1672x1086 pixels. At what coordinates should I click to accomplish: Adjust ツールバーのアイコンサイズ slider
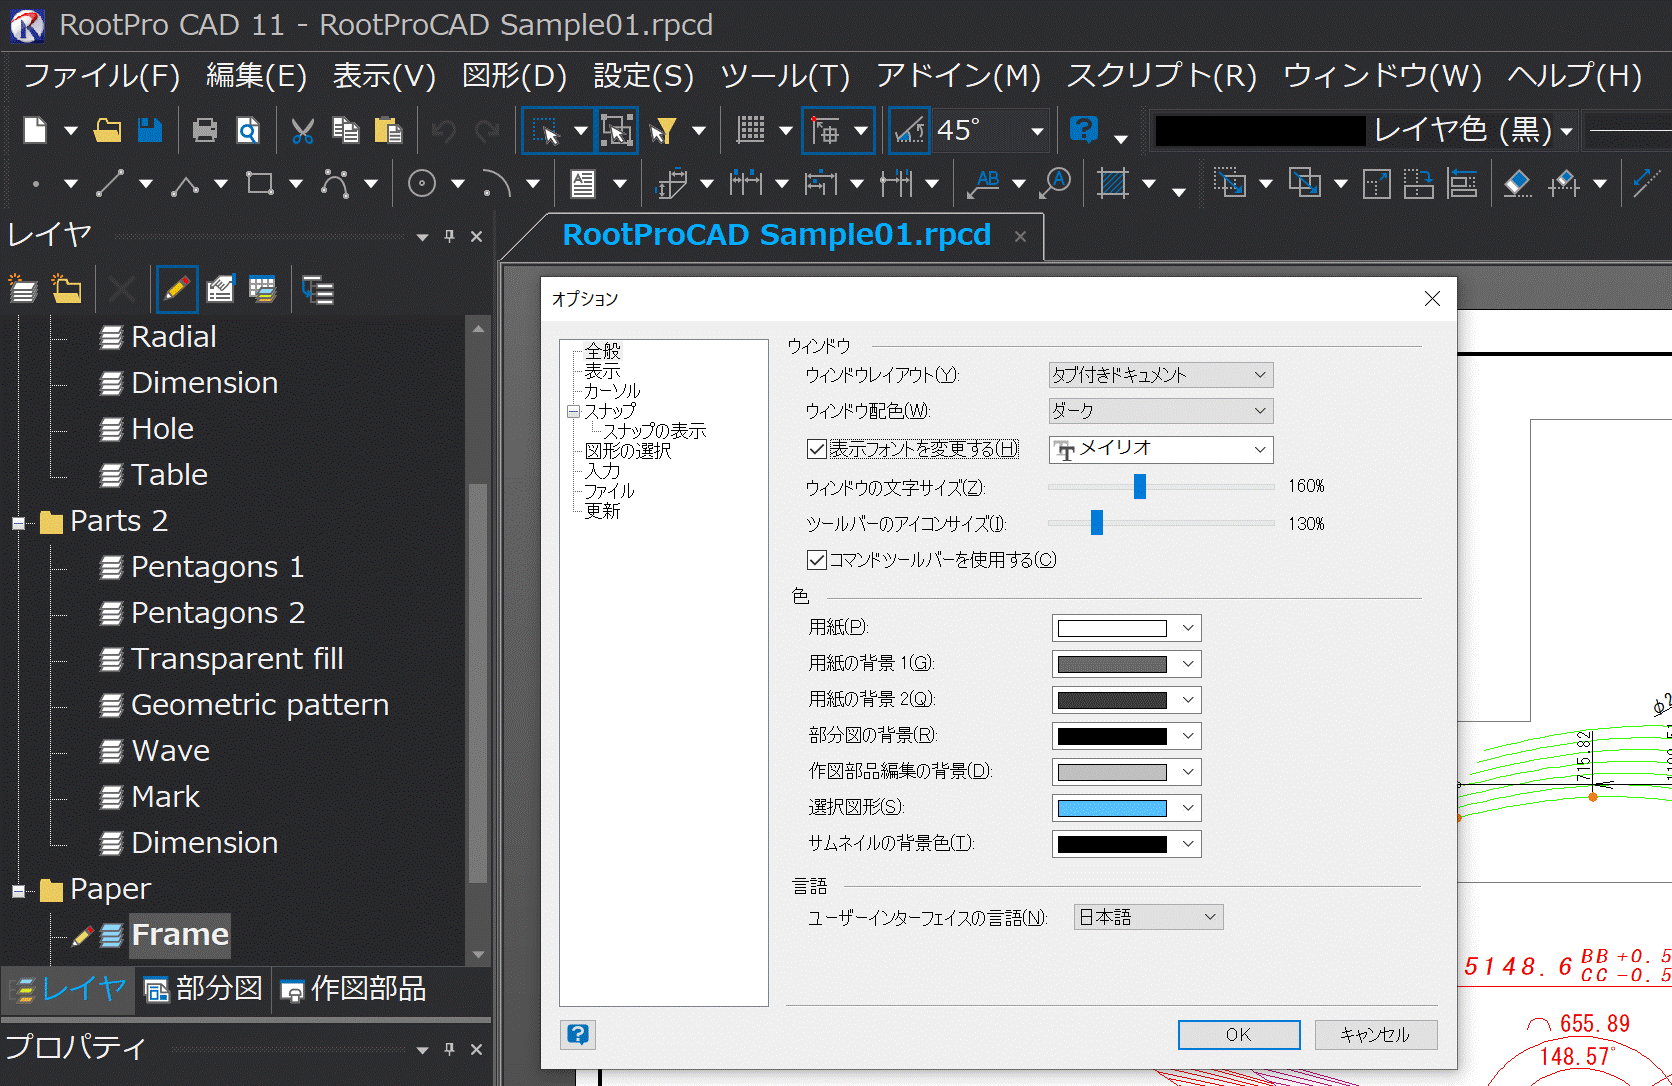click(1097, 523)
